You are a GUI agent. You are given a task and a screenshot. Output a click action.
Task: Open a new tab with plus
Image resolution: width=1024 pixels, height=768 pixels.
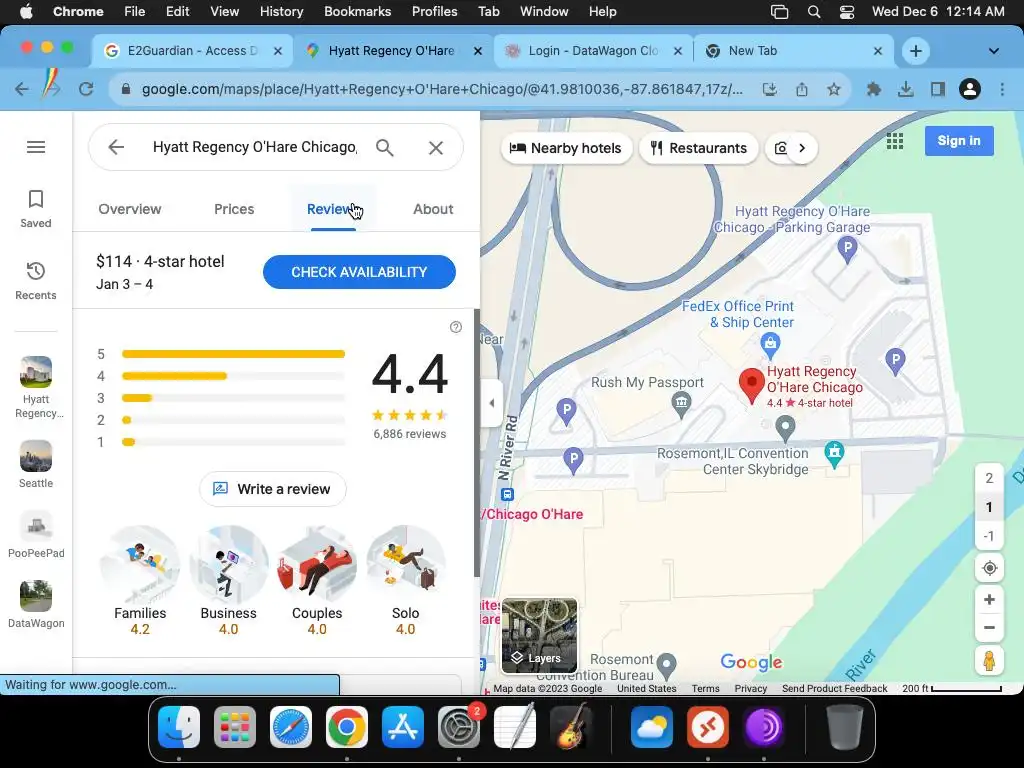916,51
